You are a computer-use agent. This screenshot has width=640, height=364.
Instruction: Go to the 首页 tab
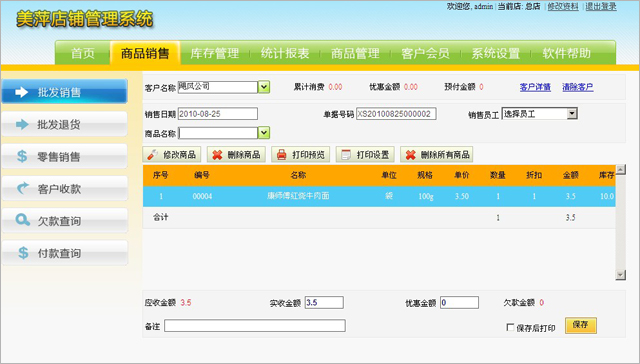[x=83, y=53]
